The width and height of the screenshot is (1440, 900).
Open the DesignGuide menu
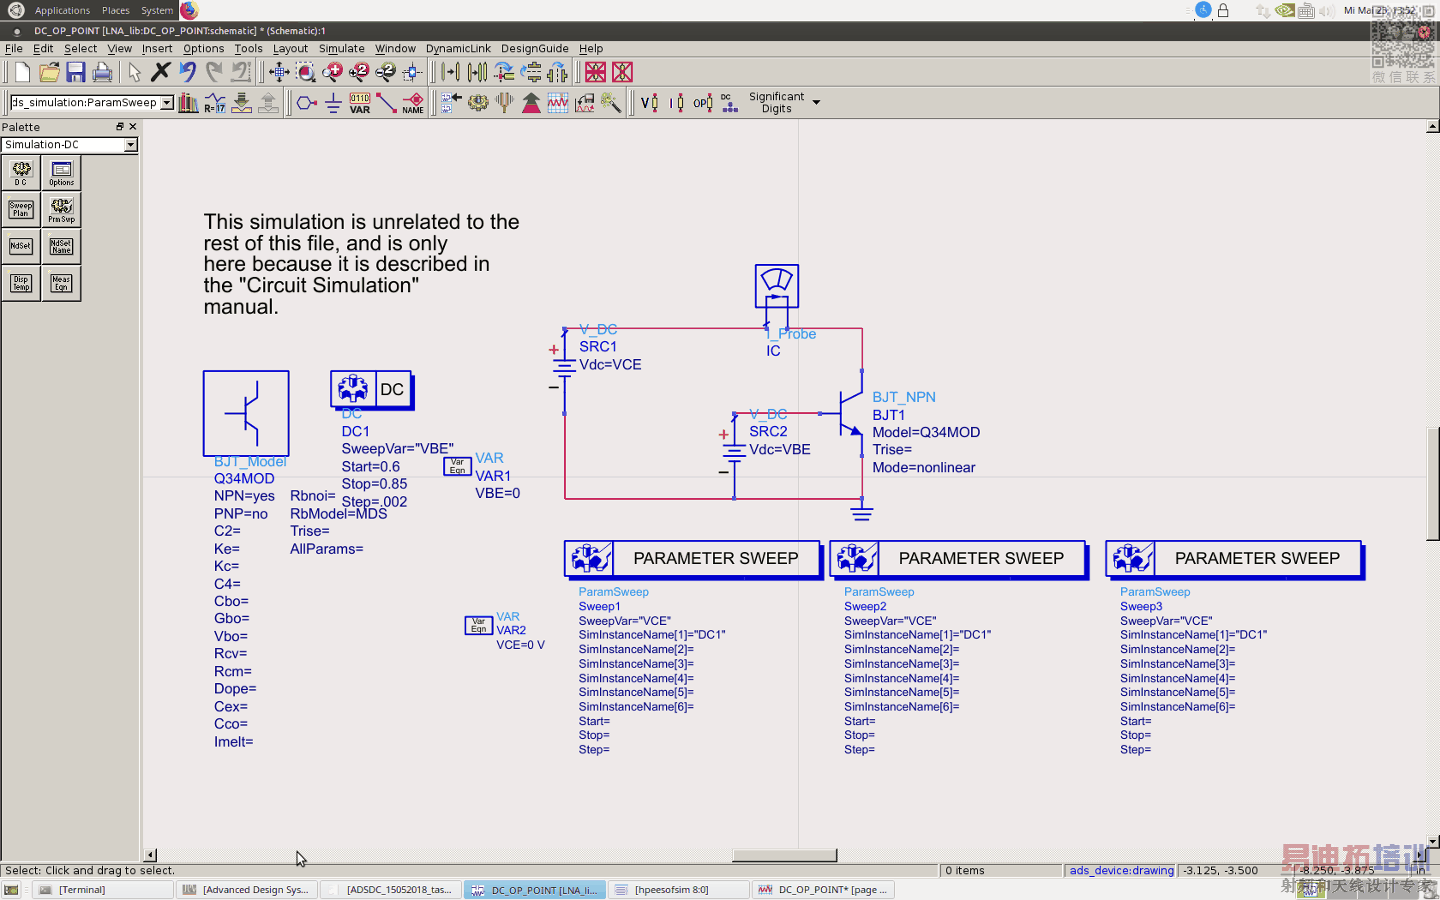[x=534, y=48]
